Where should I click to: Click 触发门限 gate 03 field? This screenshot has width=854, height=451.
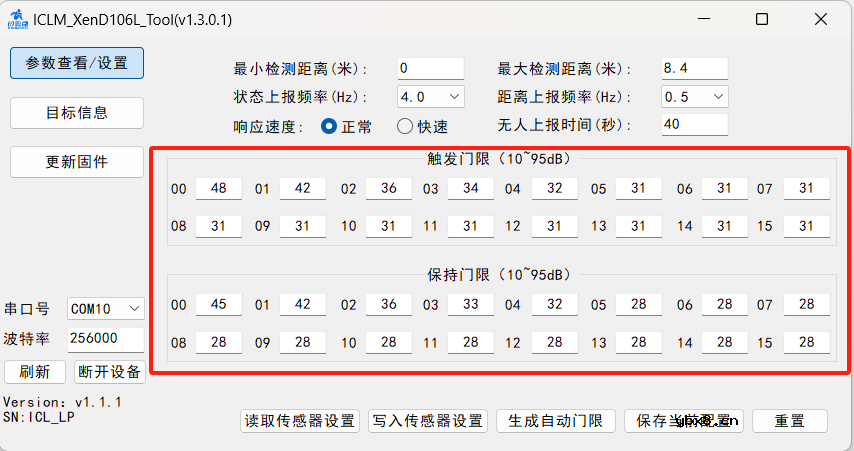click(x=471, y=188)
